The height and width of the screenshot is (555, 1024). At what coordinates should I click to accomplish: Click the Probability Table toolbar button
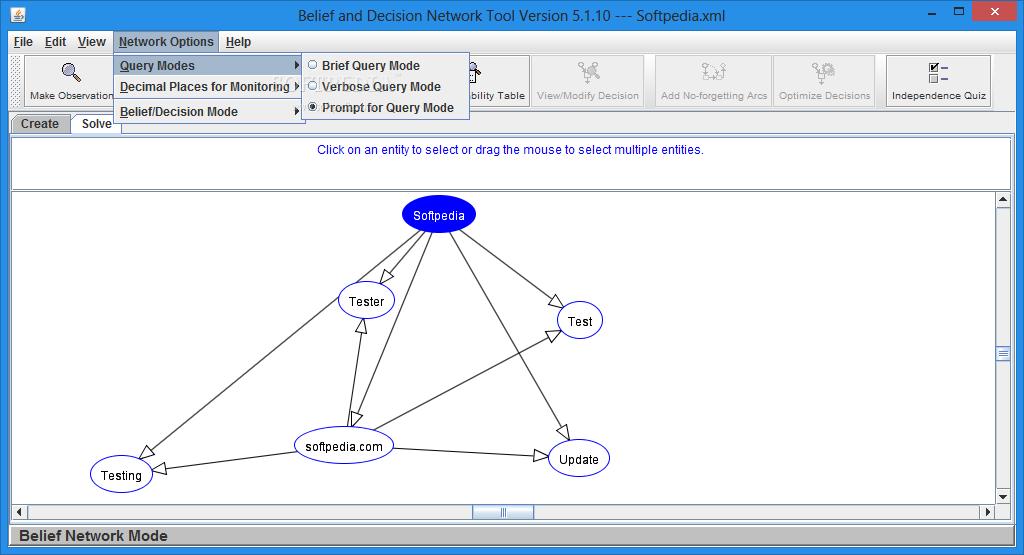point(499,81)
